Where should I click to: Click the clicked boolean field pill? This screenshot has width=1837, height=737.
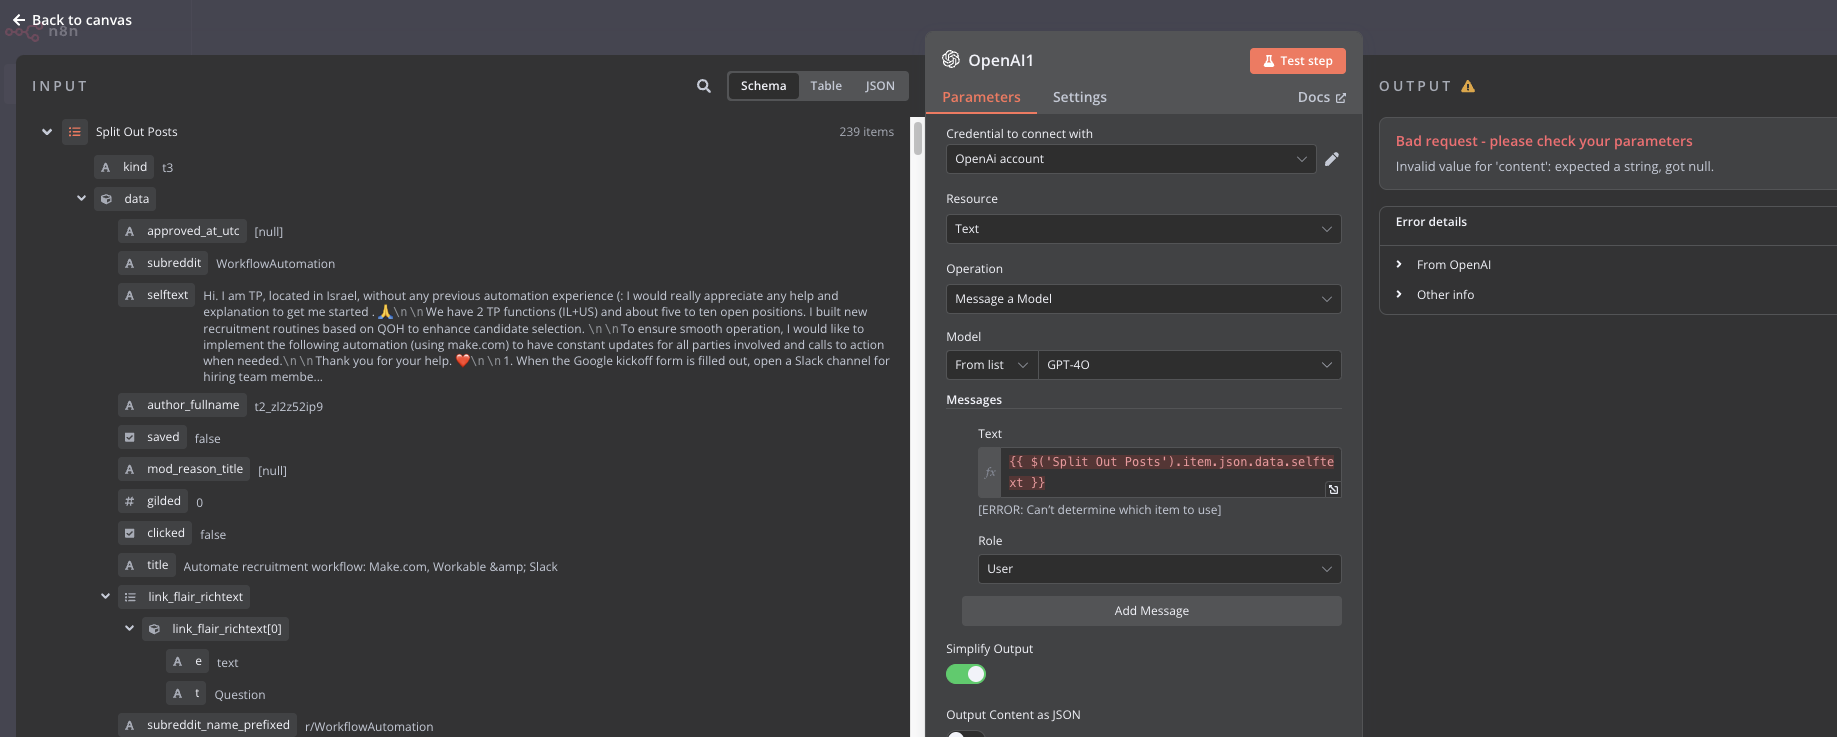155,533
